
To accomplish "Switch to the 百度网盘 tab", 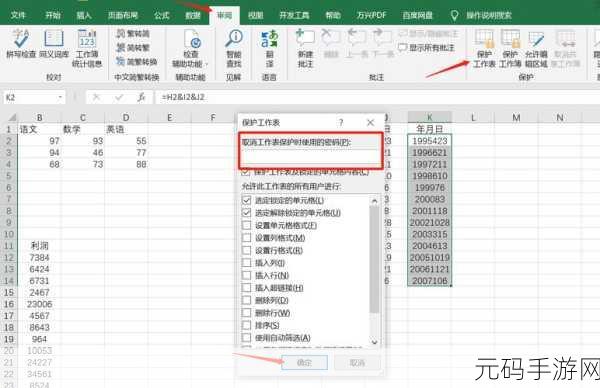I will point(417,15).
